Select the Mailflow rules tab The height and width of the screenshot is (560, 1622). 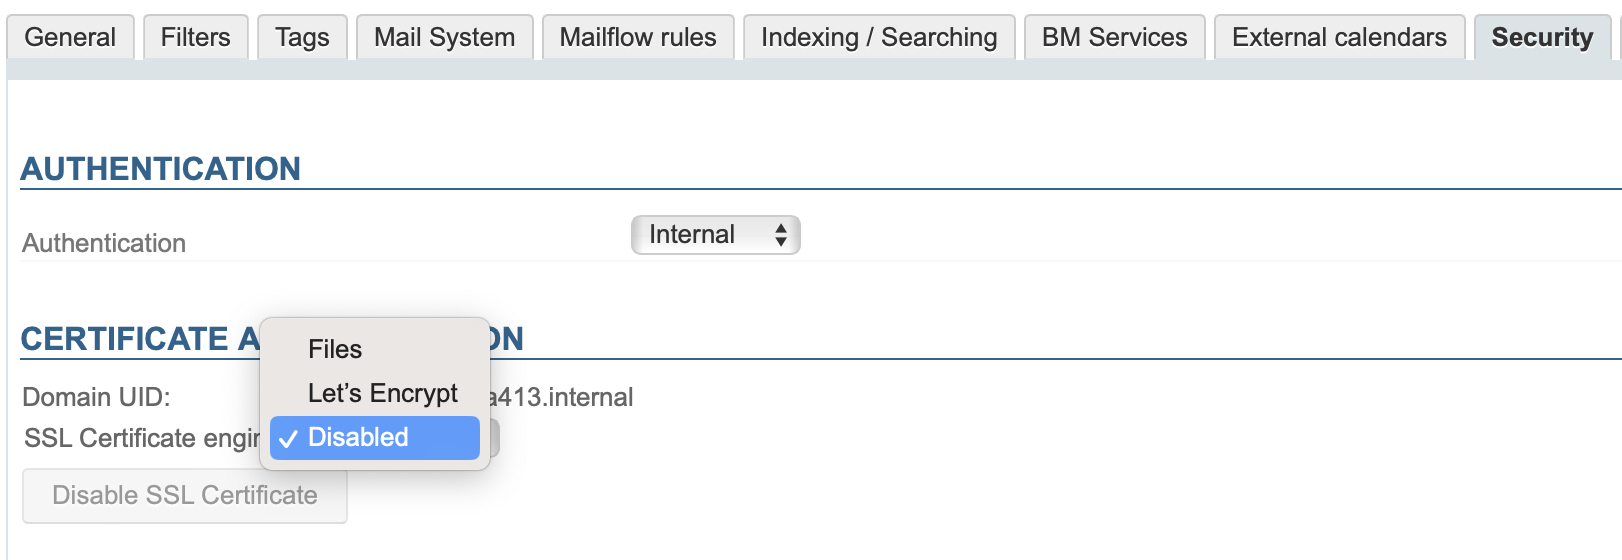click(x=637, y=38)
